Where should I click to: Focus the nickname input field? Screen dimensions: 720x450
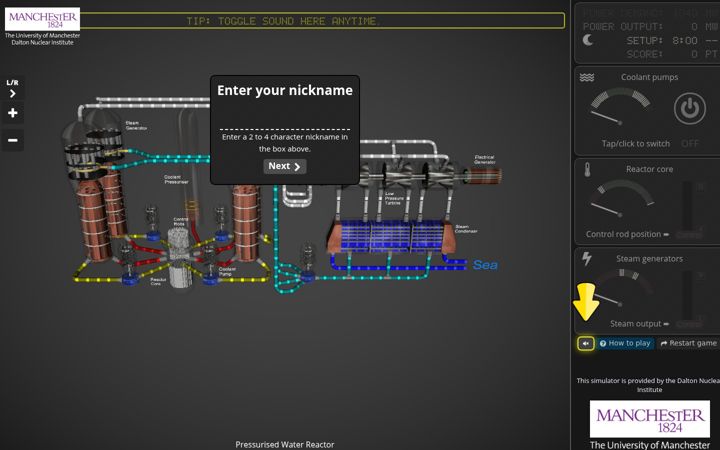click(x=285, y=117)
